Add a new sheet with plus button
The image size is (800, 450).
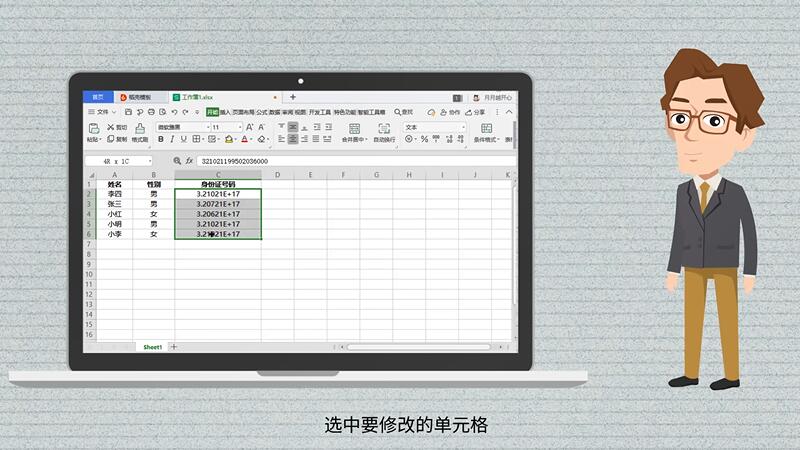174,346
